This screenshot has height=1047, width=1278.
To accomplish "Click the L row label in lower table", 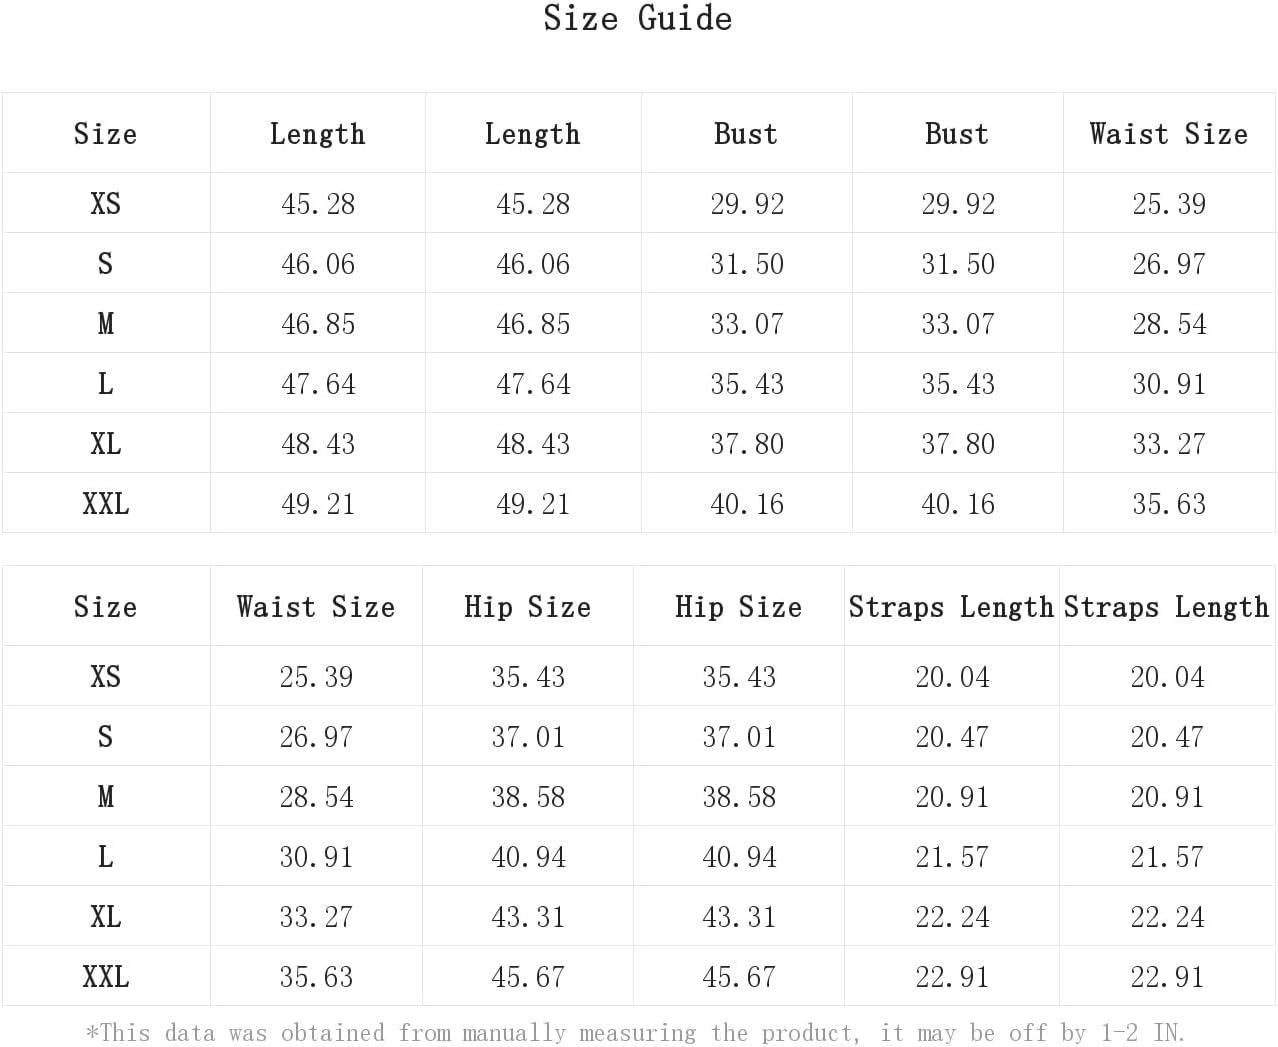I will [105, 857].
